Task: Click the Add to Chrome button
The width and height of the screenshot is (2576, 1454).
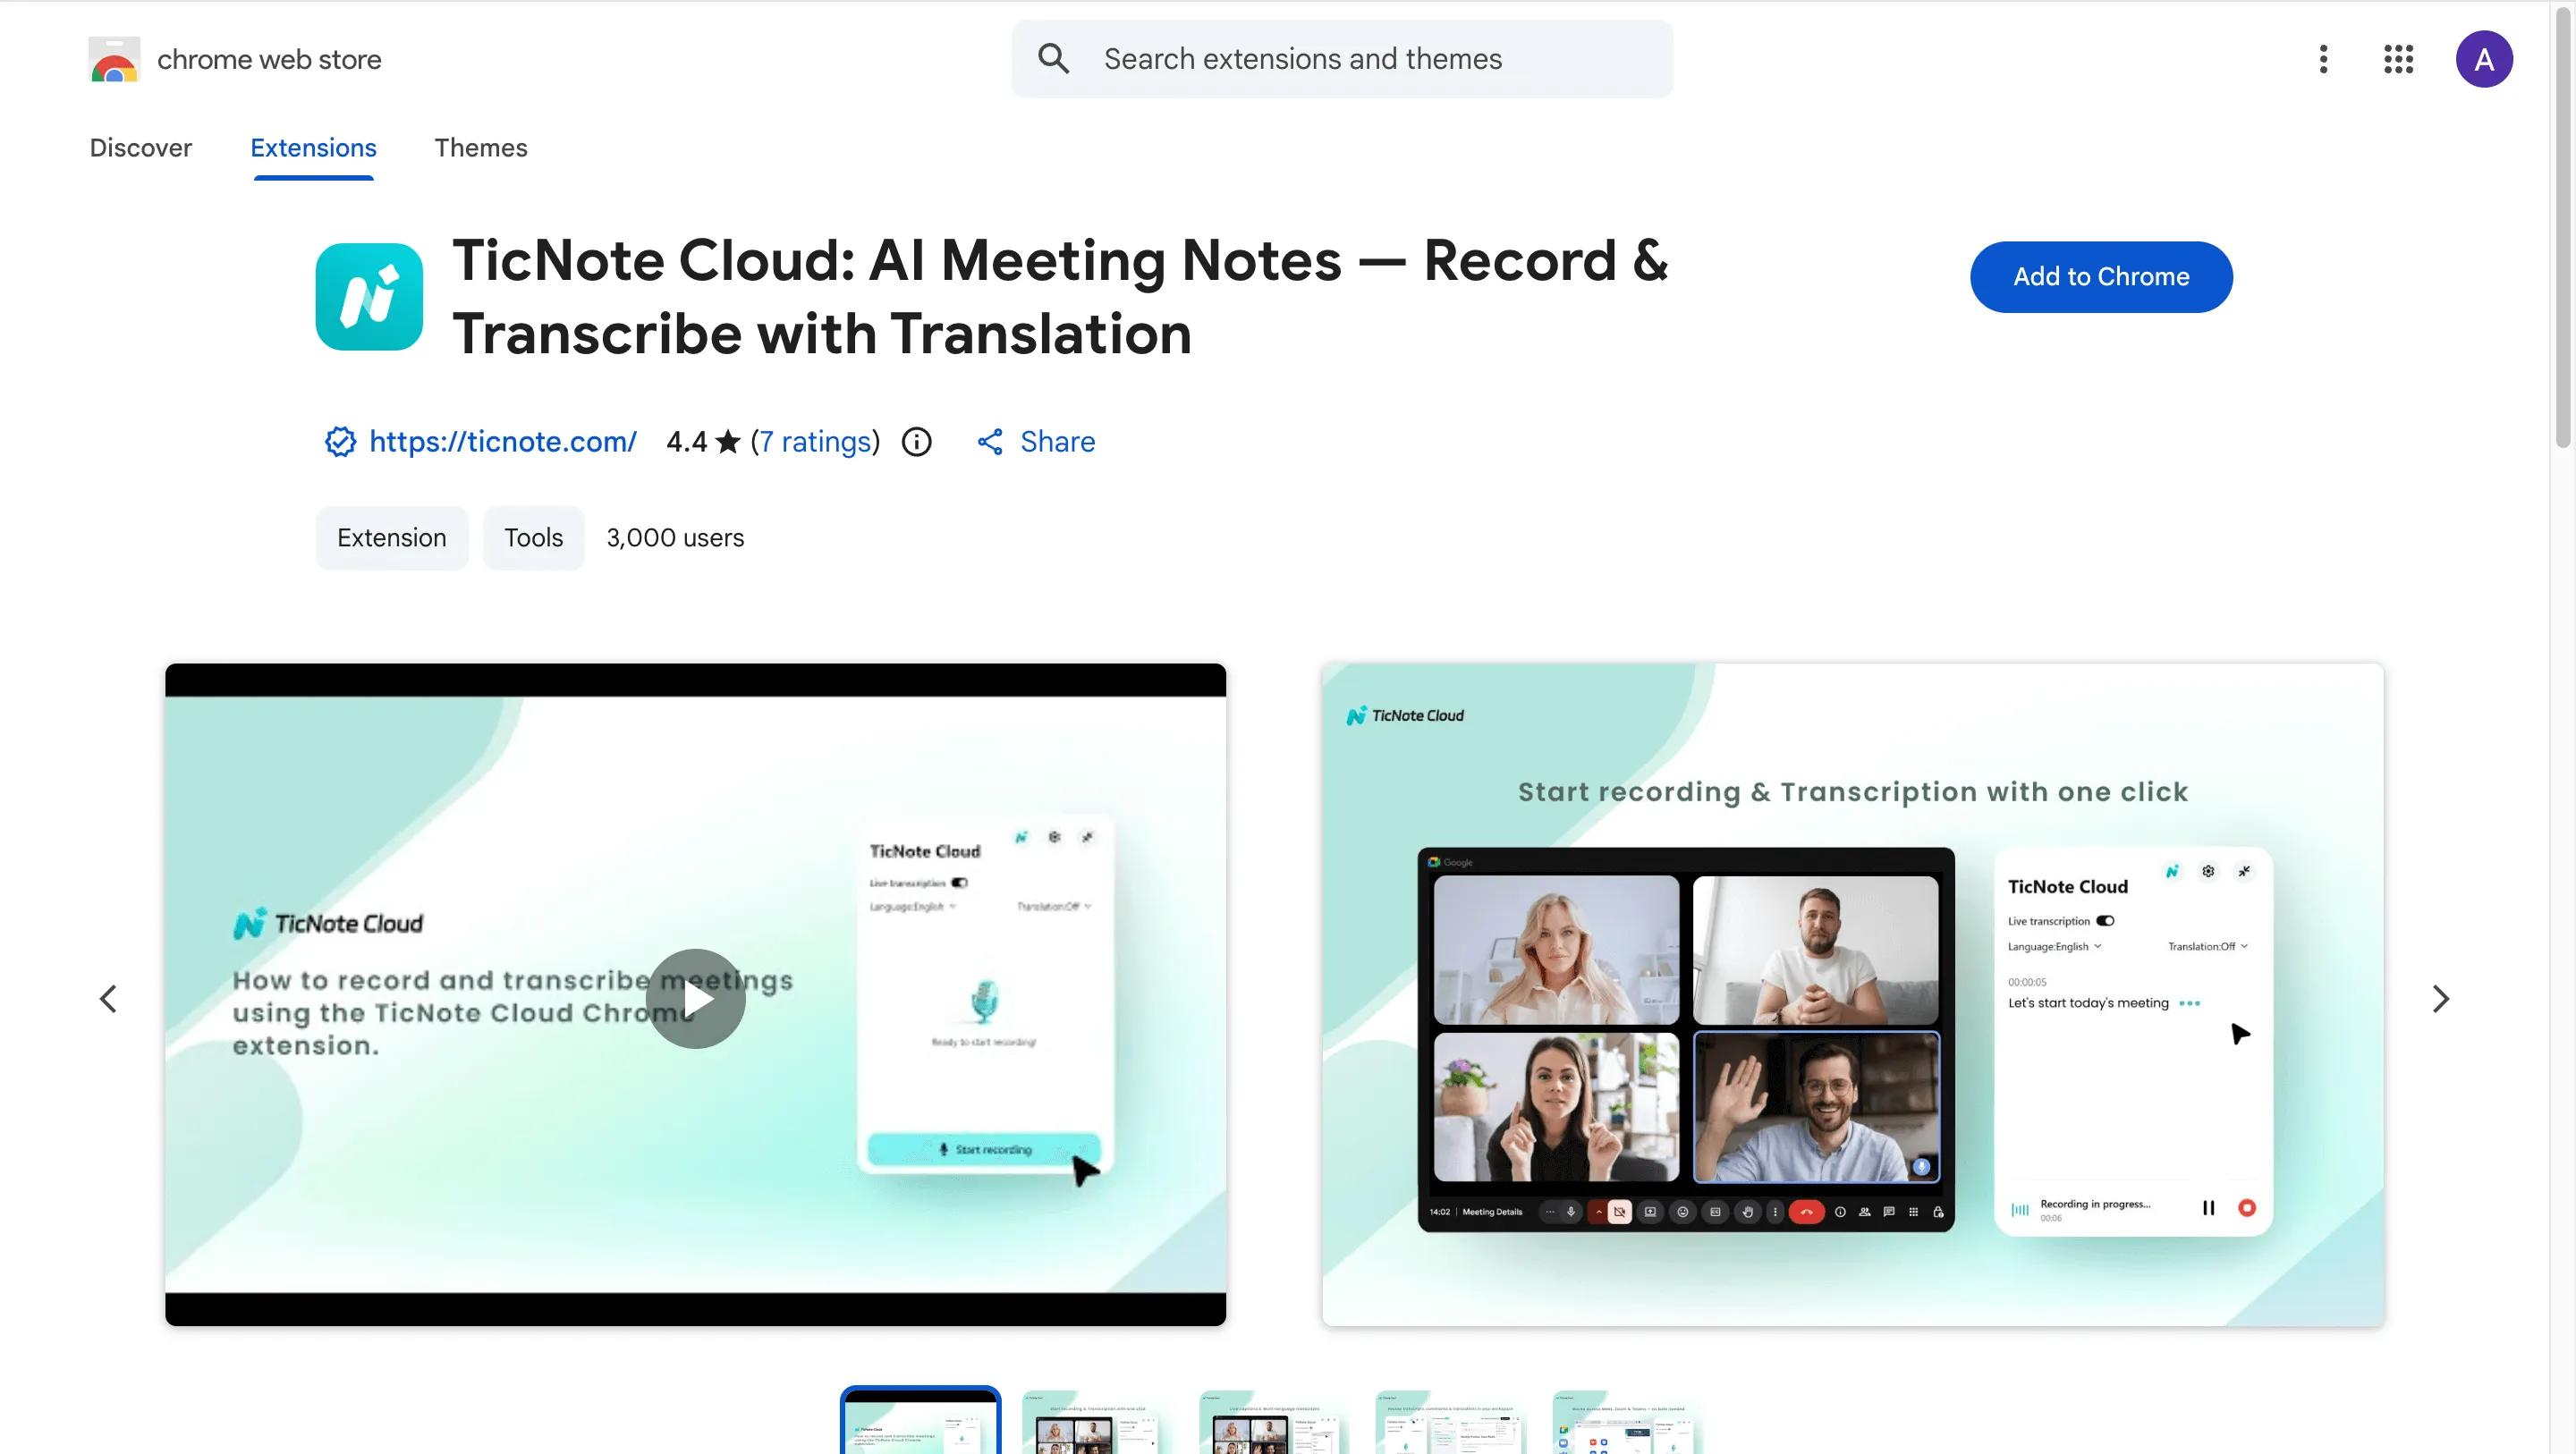Action: tap(2101, 277)
